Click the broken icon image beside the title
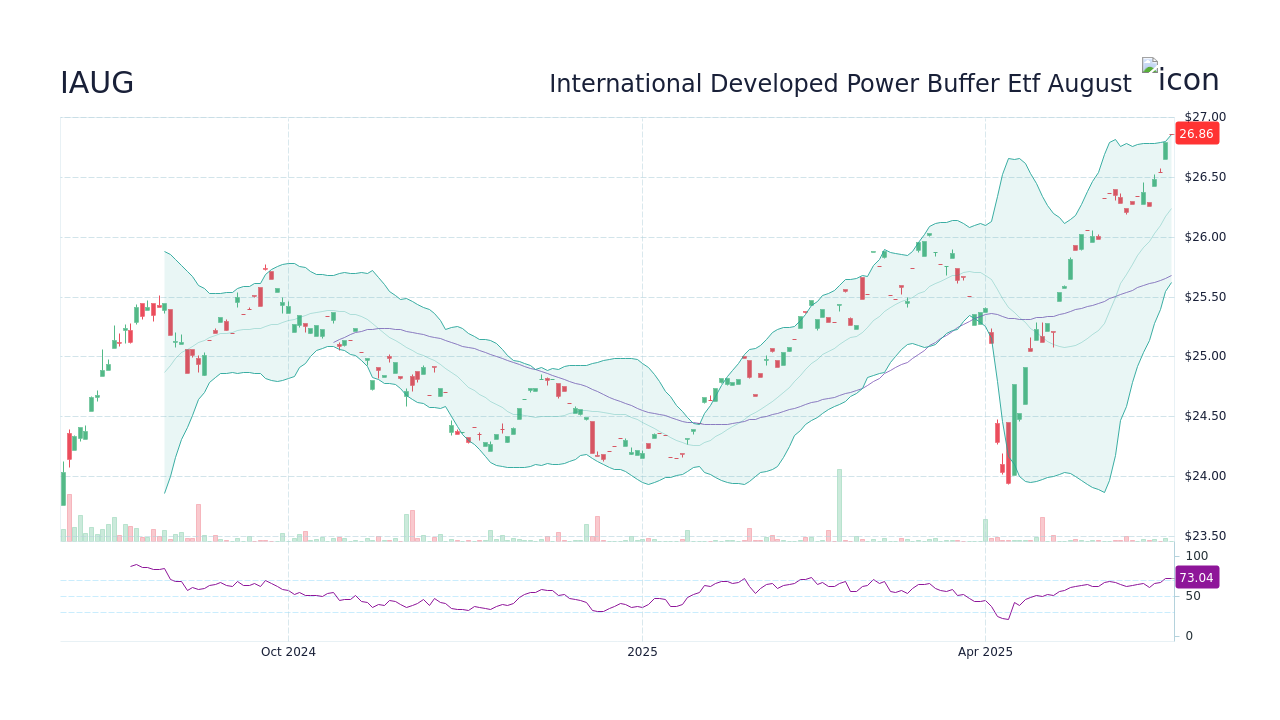Screen dimensions: 1280x720 (x=1181, y=77)
